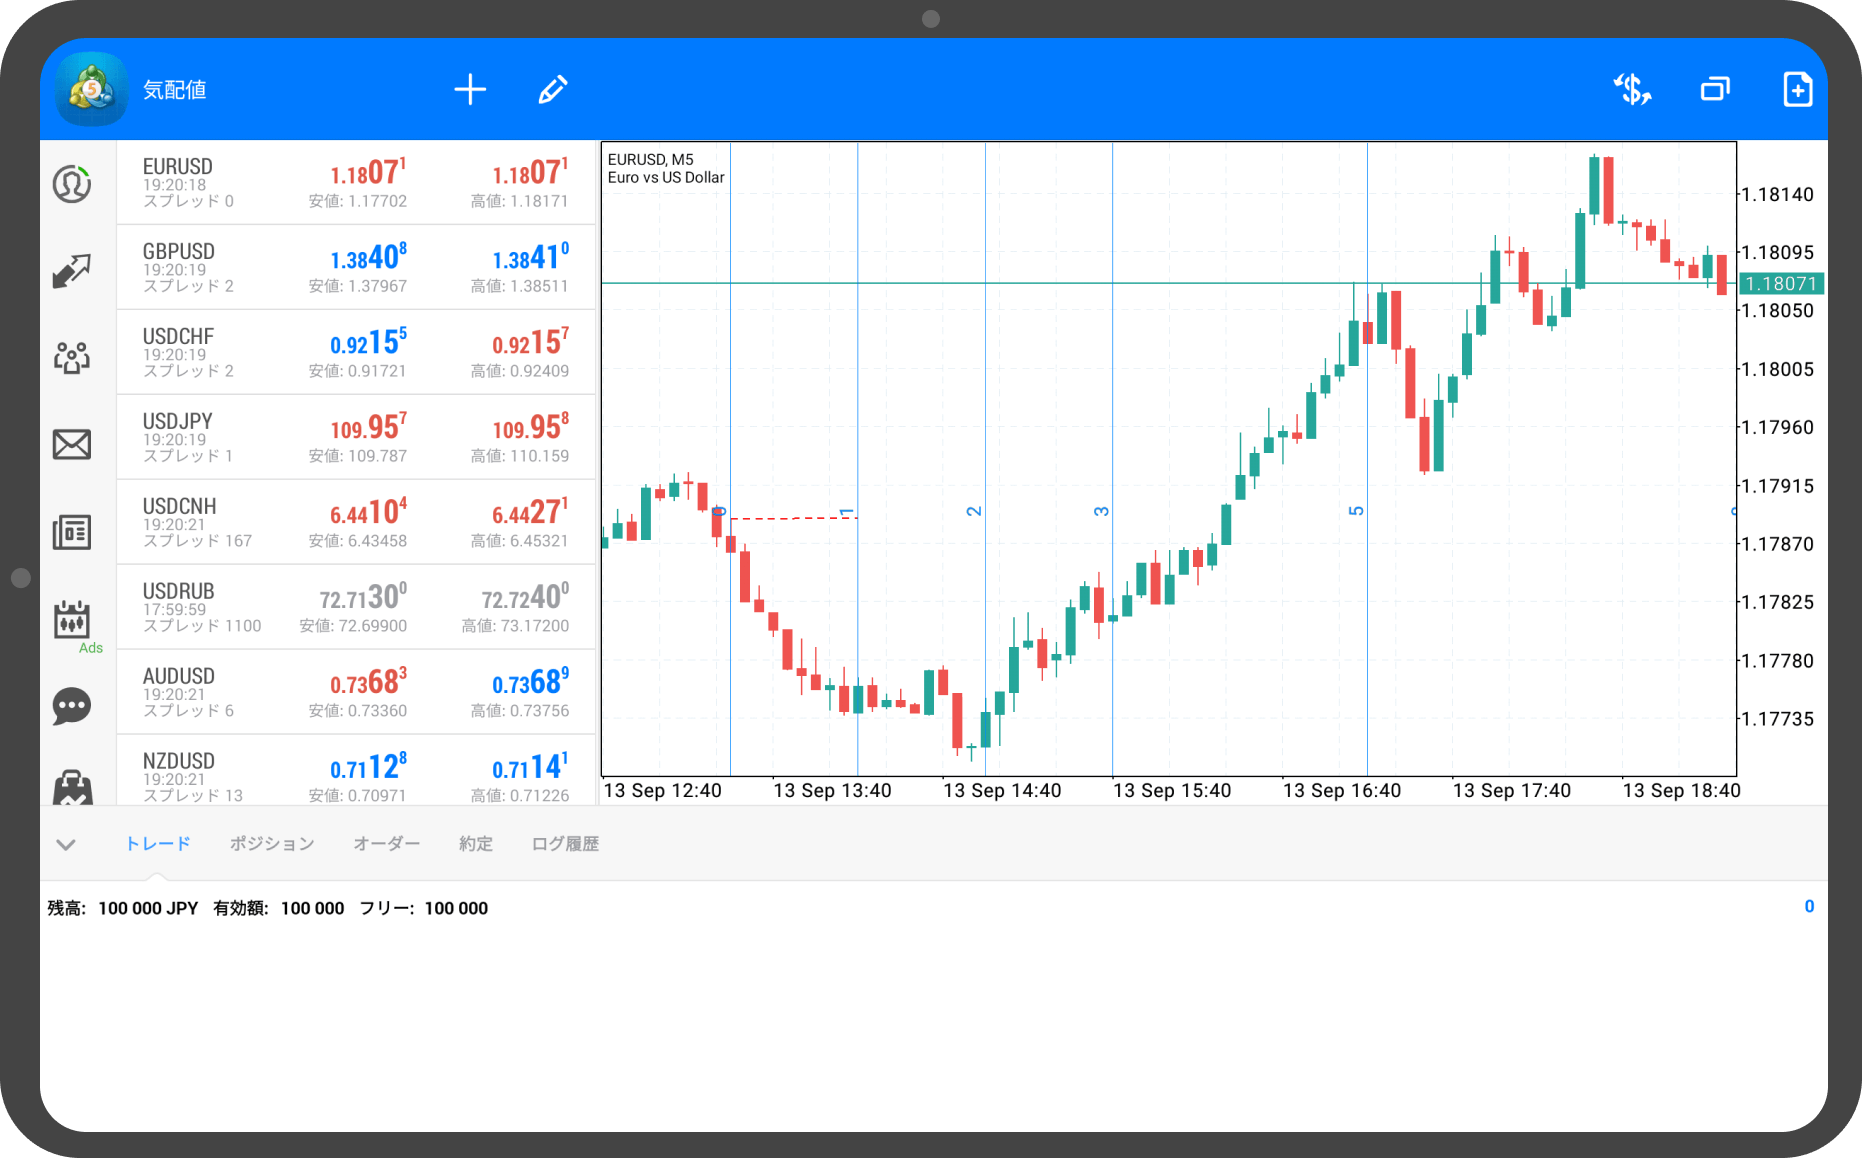The width and height of the screenshot is (1862, 1158).
Task: Open the quotes sidebar icon
Action: click(72, 184)
